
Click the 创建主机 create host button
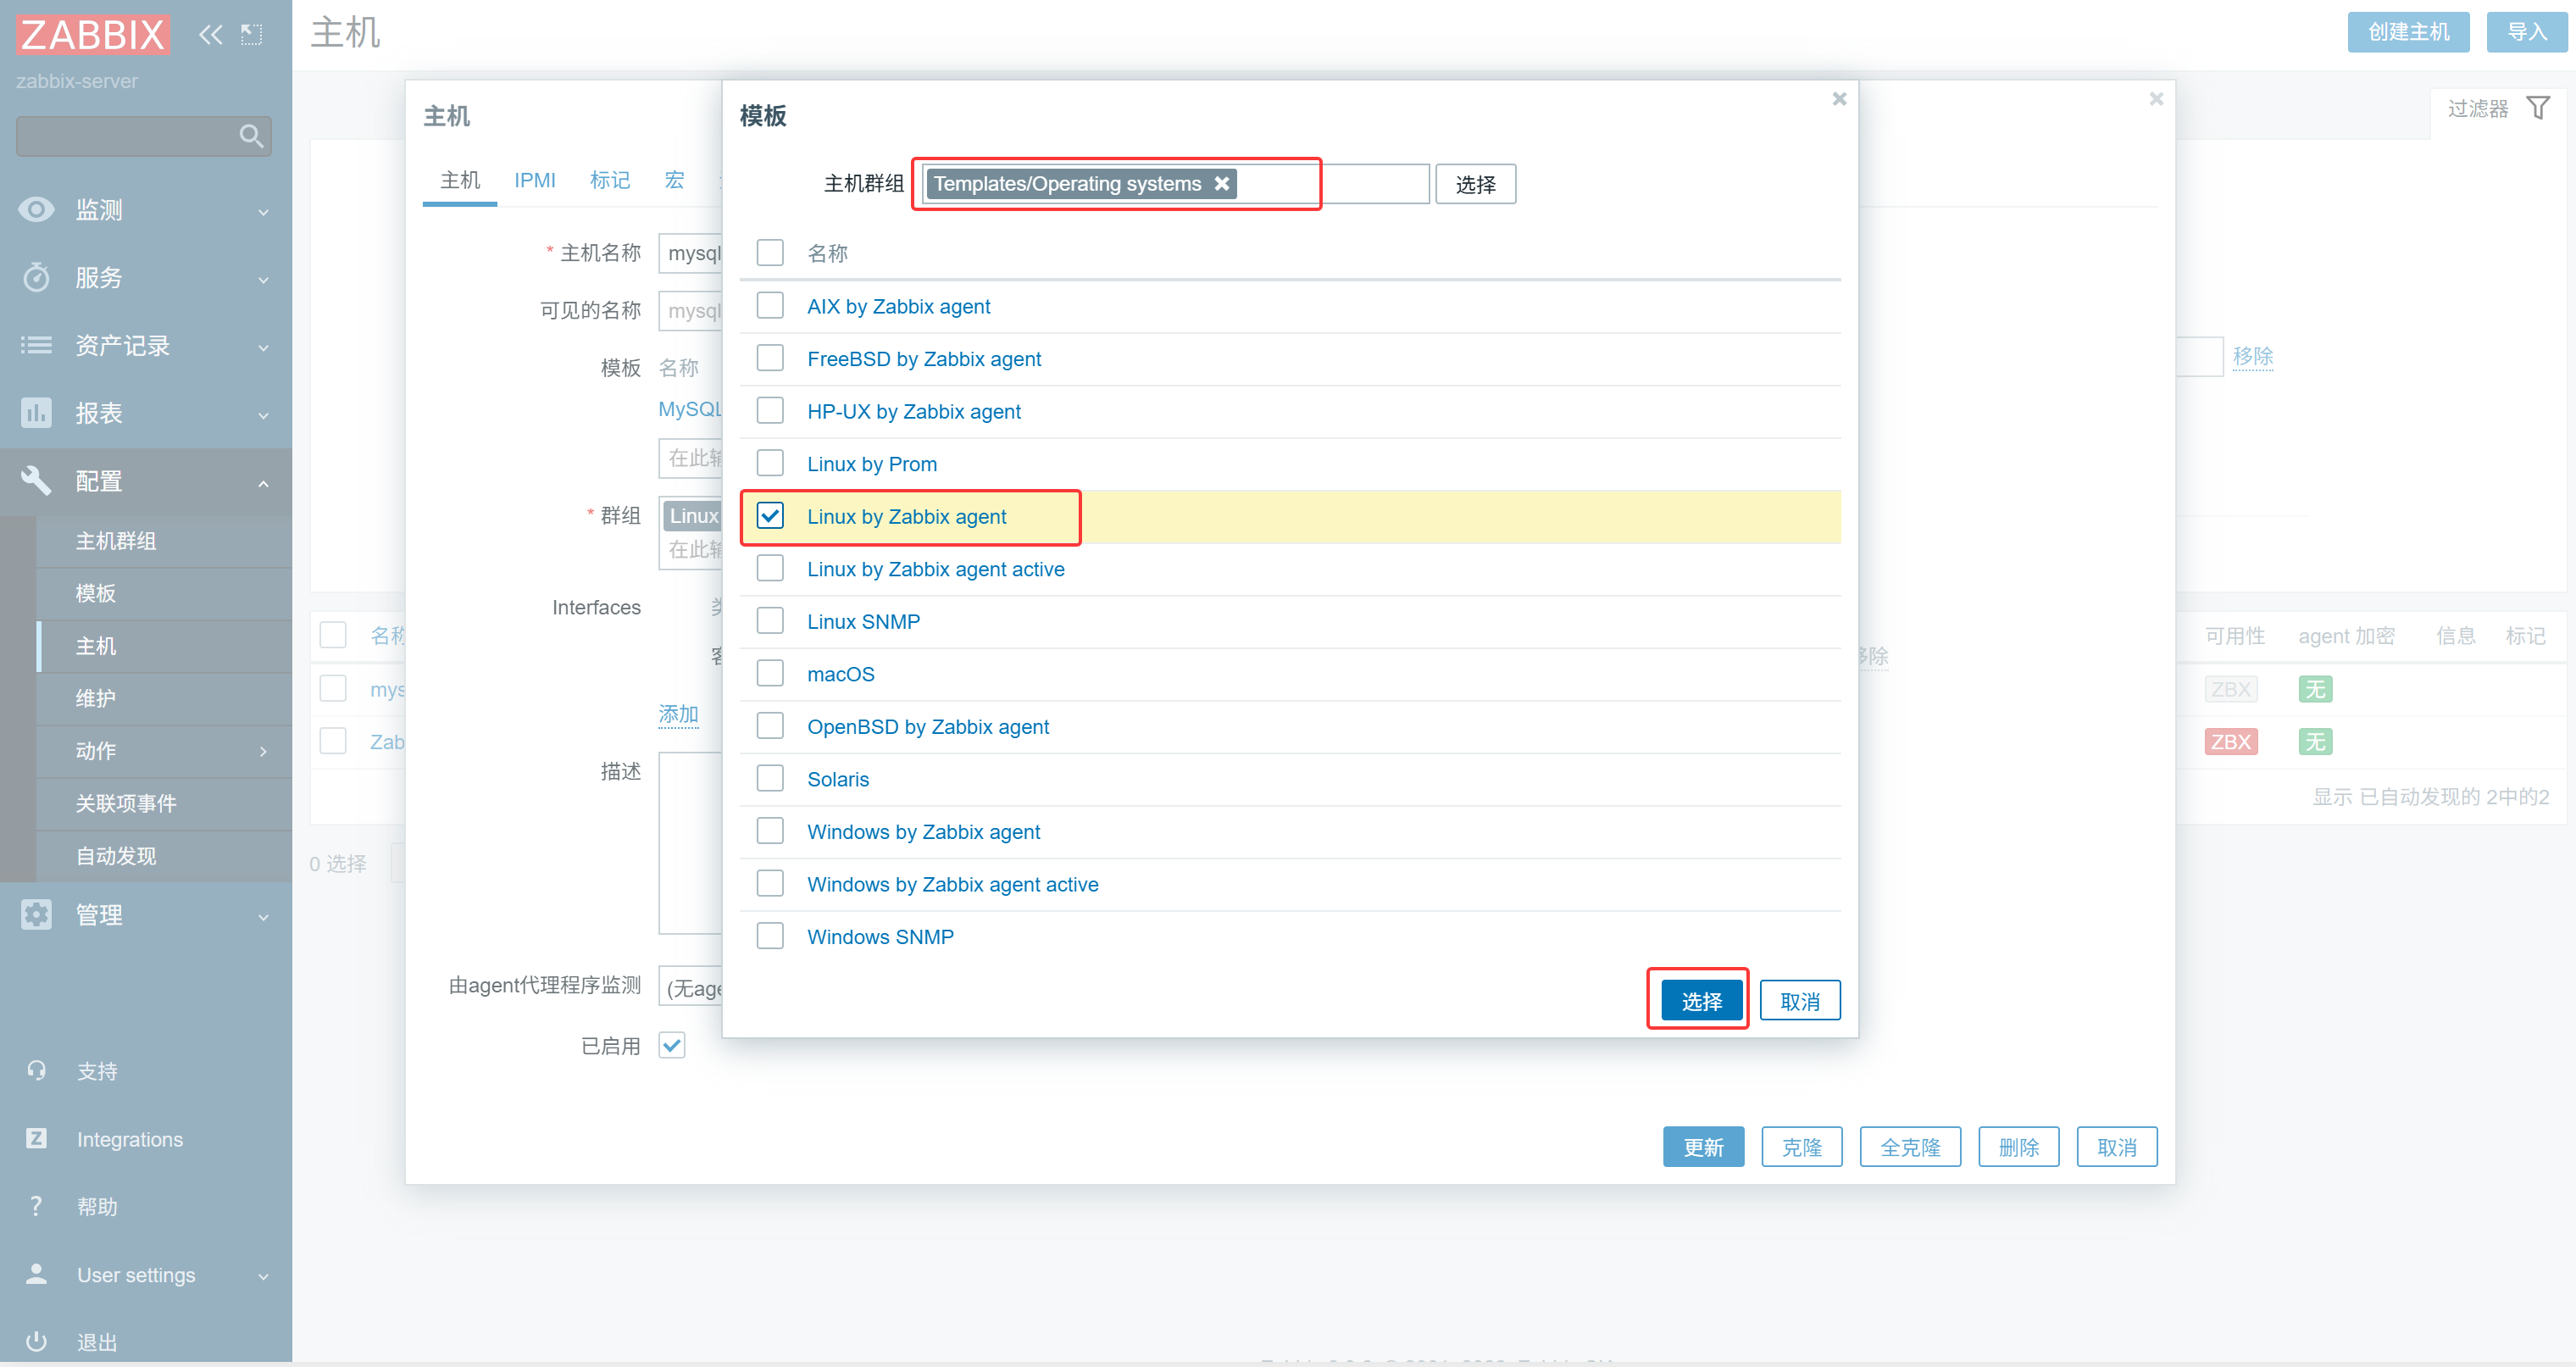2408,32
